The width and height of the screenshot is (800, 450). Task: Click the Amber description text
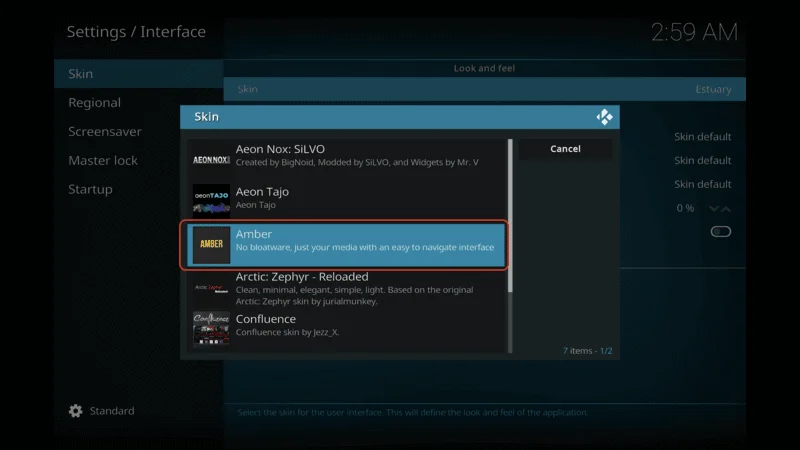pyautogui.click(x=365, y=247)
